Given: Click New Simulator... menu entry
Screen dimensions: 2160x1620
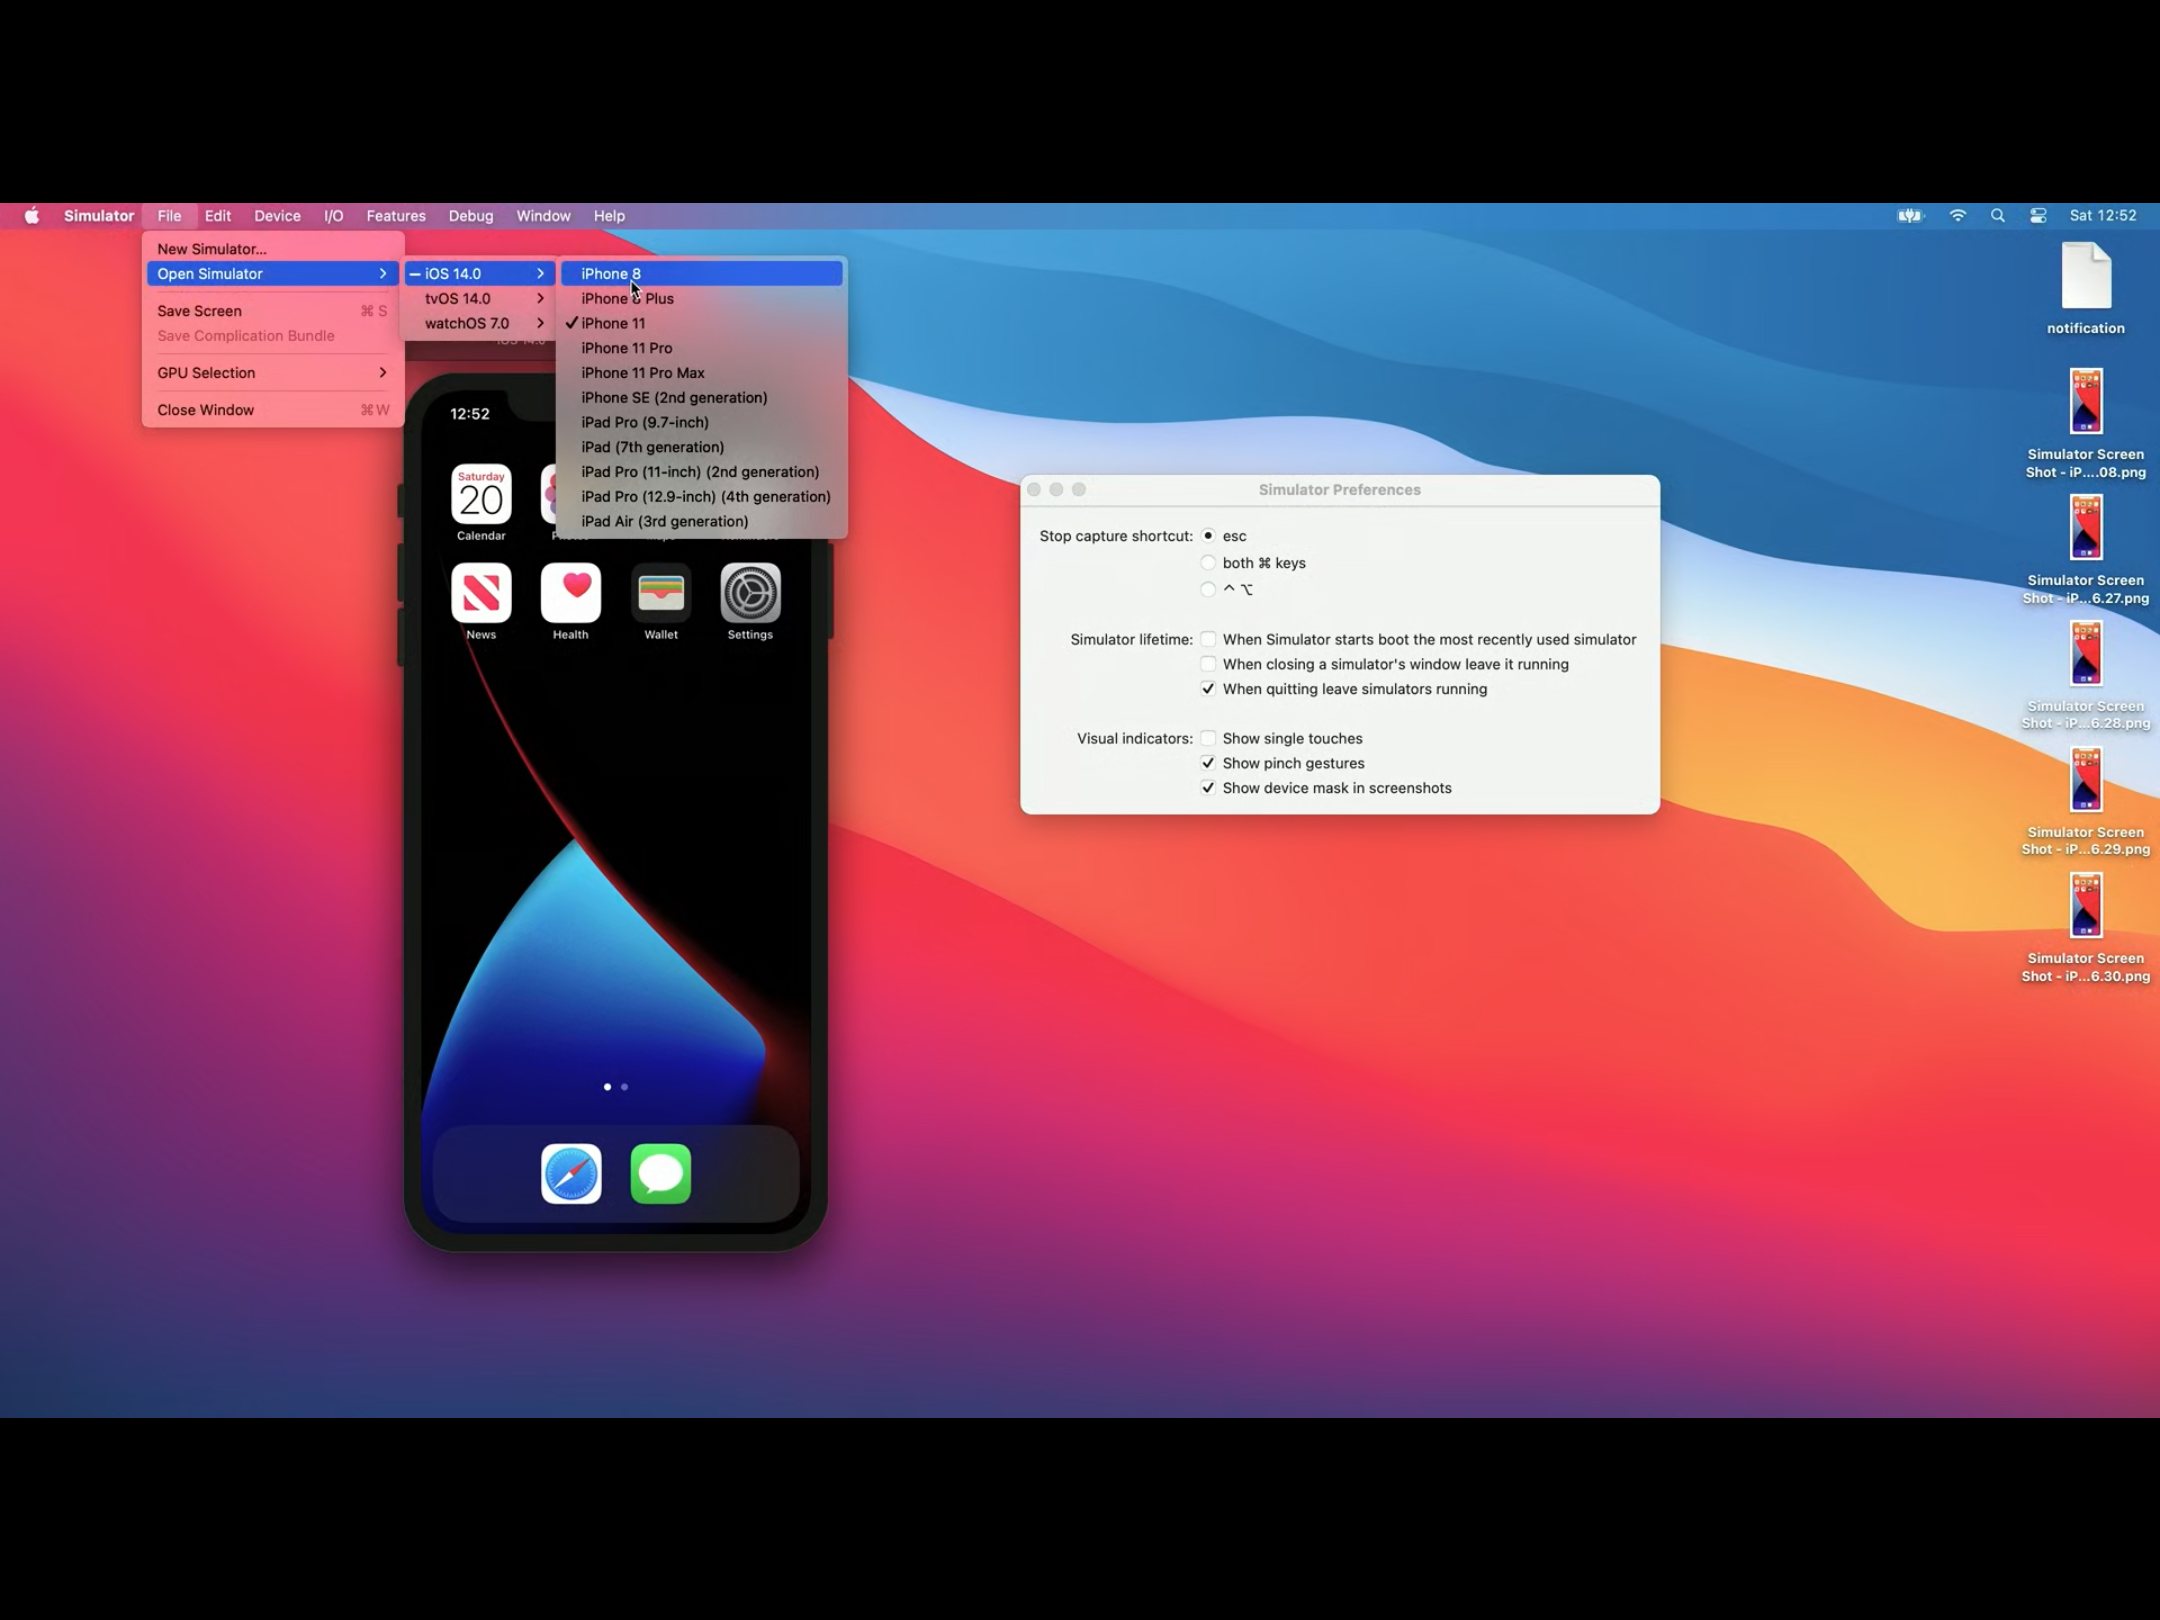Looking at the screenshot, I should pos(212,249).
